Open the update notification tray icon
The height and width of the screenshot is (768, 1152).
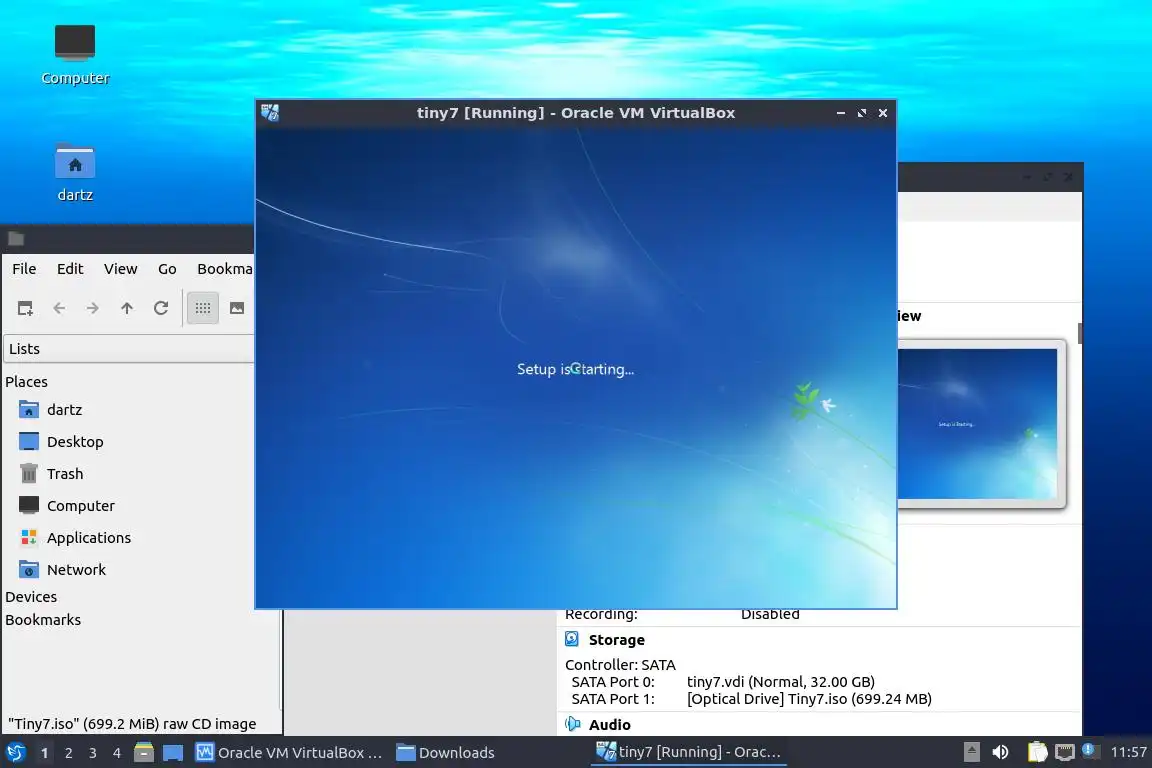1090,750
